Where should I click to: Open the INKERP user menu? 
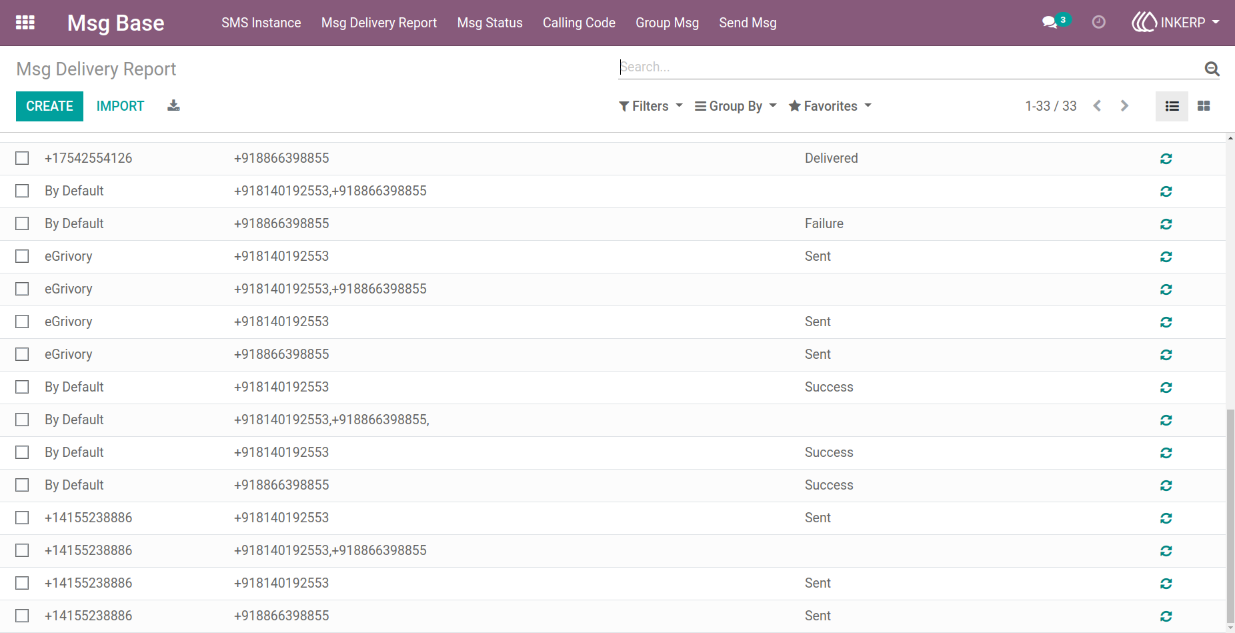pos(1175,22)
